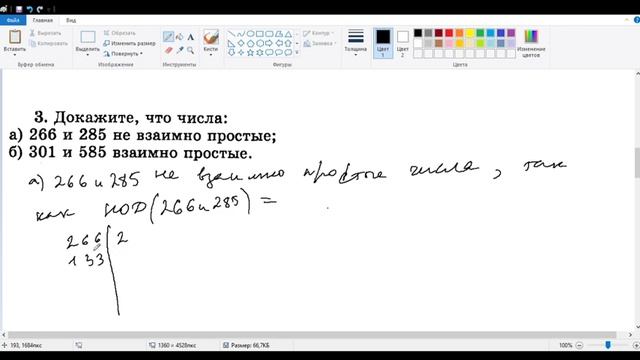
Task: Choose the five-point star shape
Action: pos(250,52)
